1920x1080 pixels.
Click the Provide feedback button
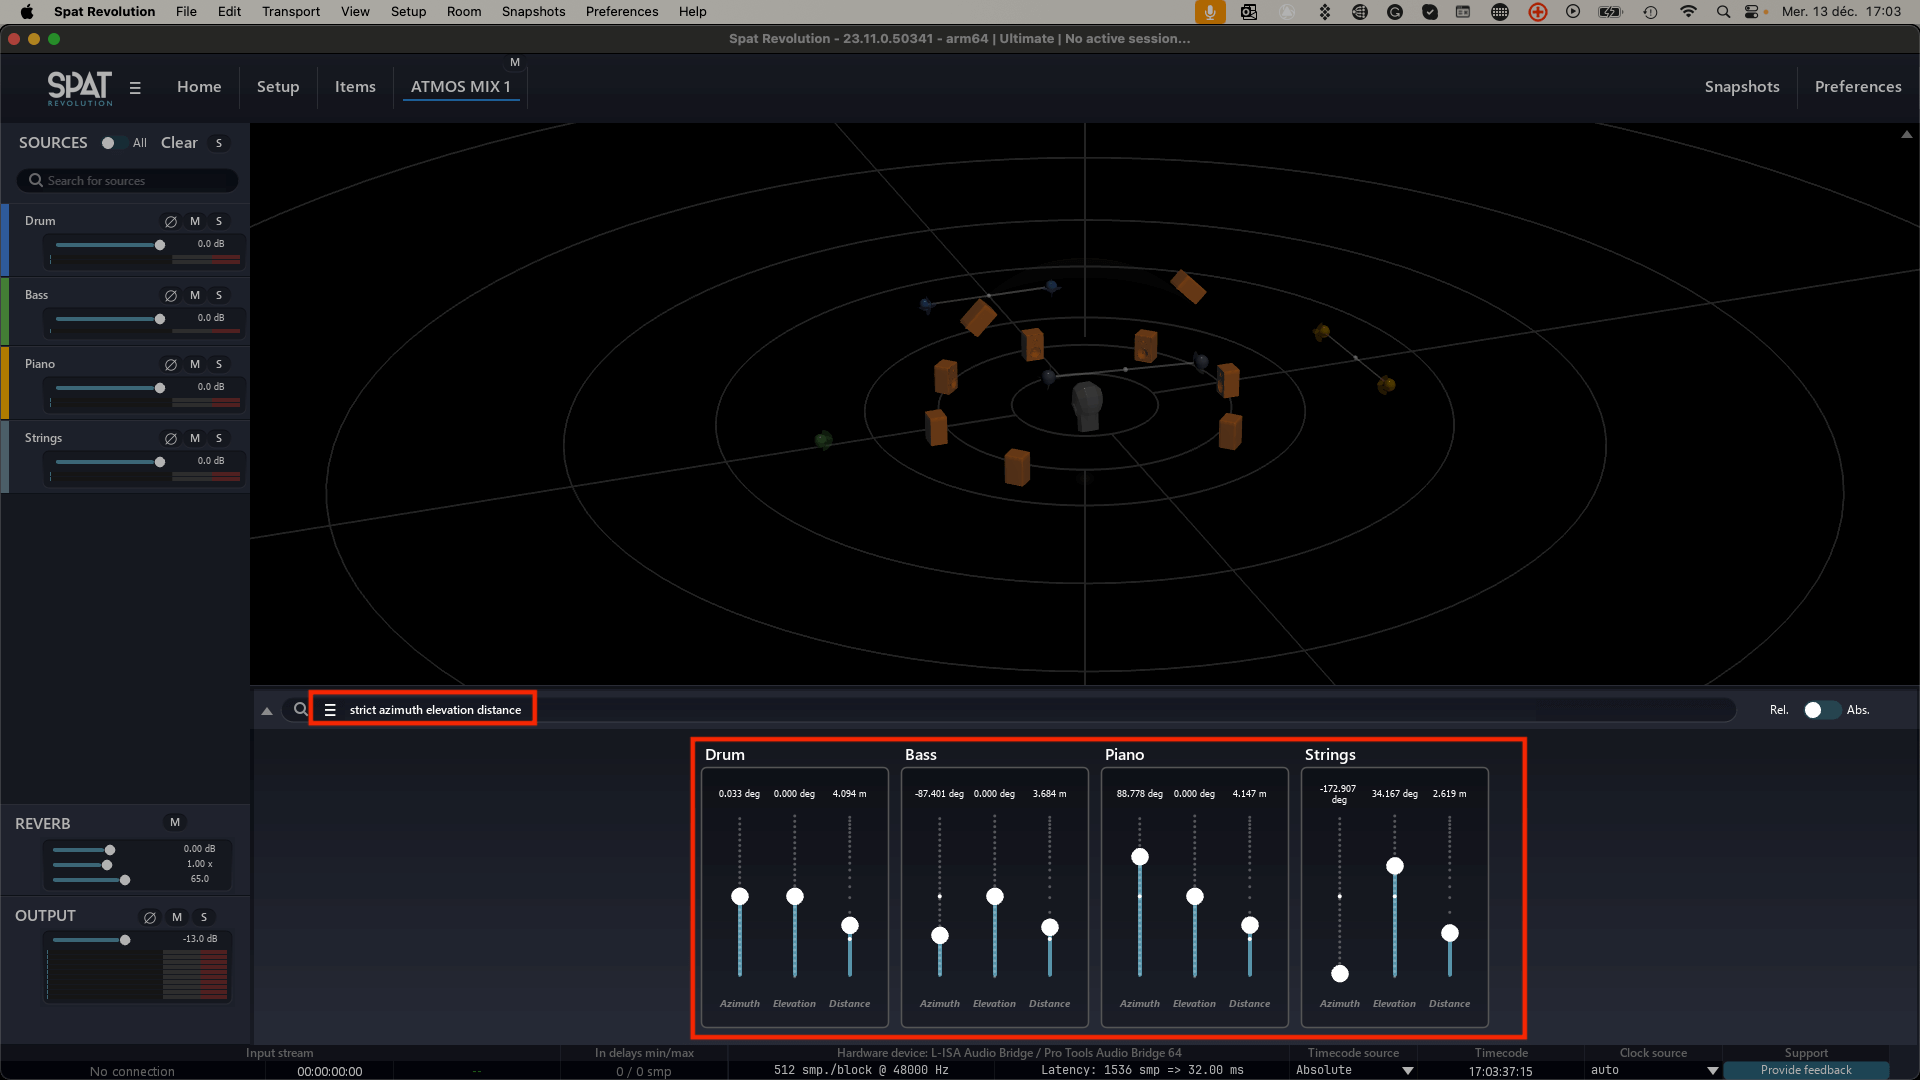(1806, 1070)
